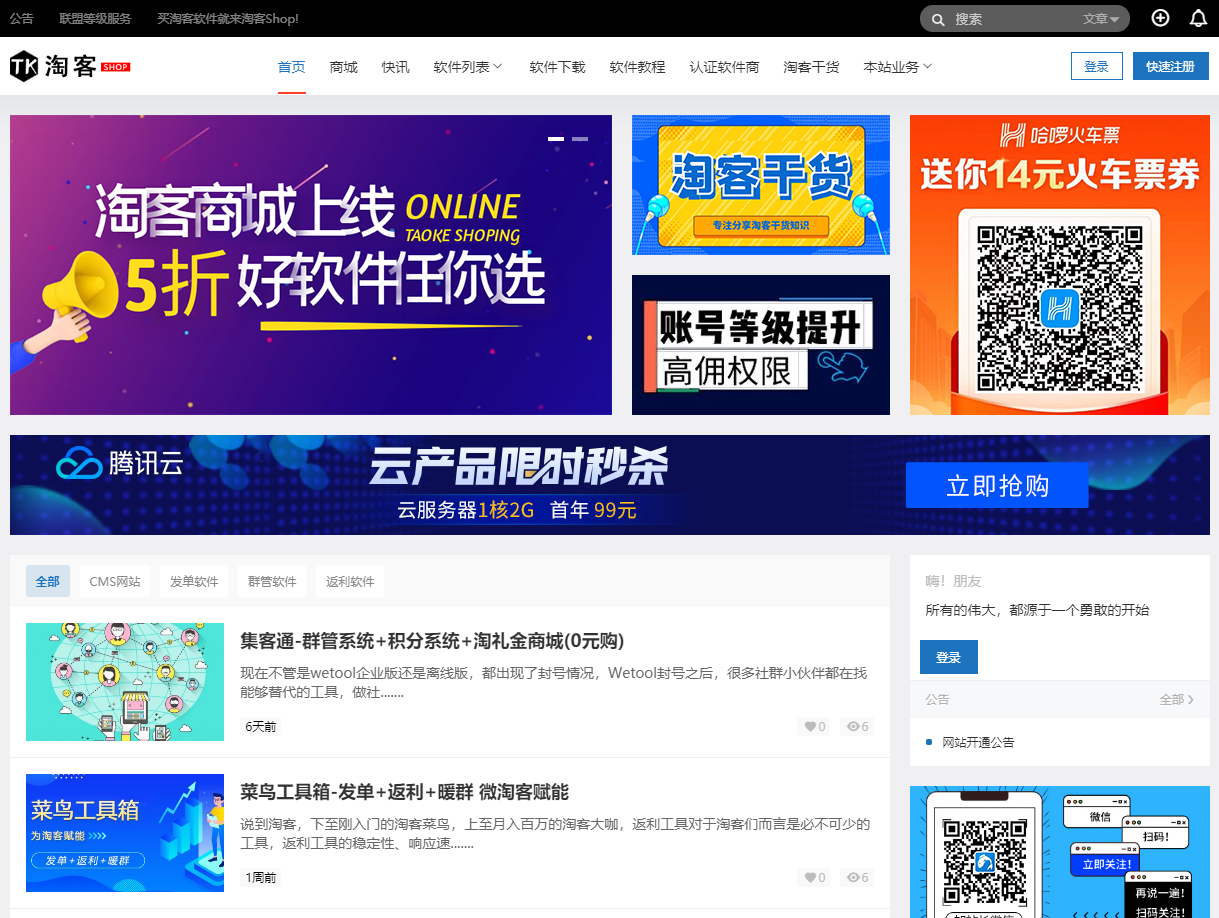Click 联盟等级服务 link in top bar
This screenshot has height=918, width=1219.
tap(95, 18)
